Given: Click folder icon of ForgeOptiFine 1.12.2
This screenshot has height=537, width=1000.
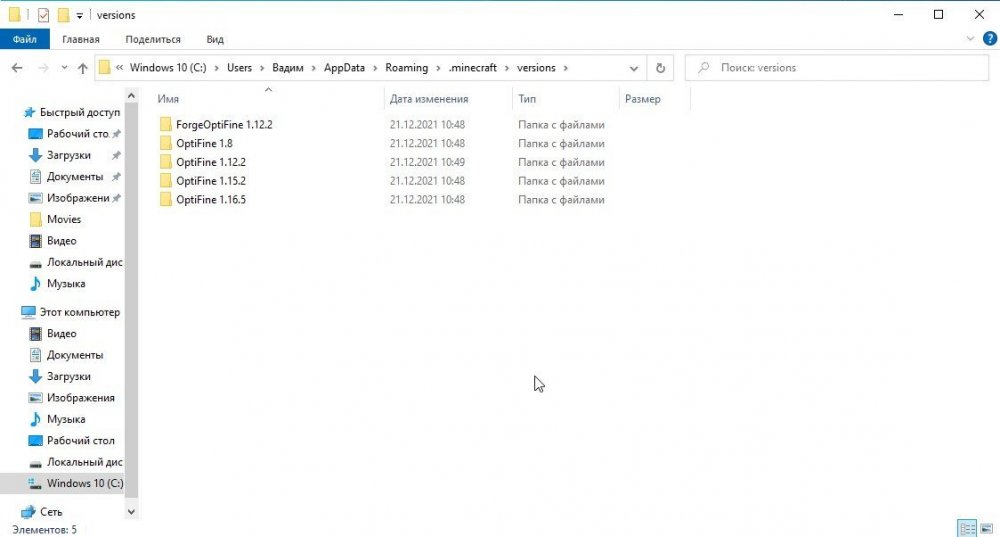Looking at the screenshot, I should pos(166,124).
